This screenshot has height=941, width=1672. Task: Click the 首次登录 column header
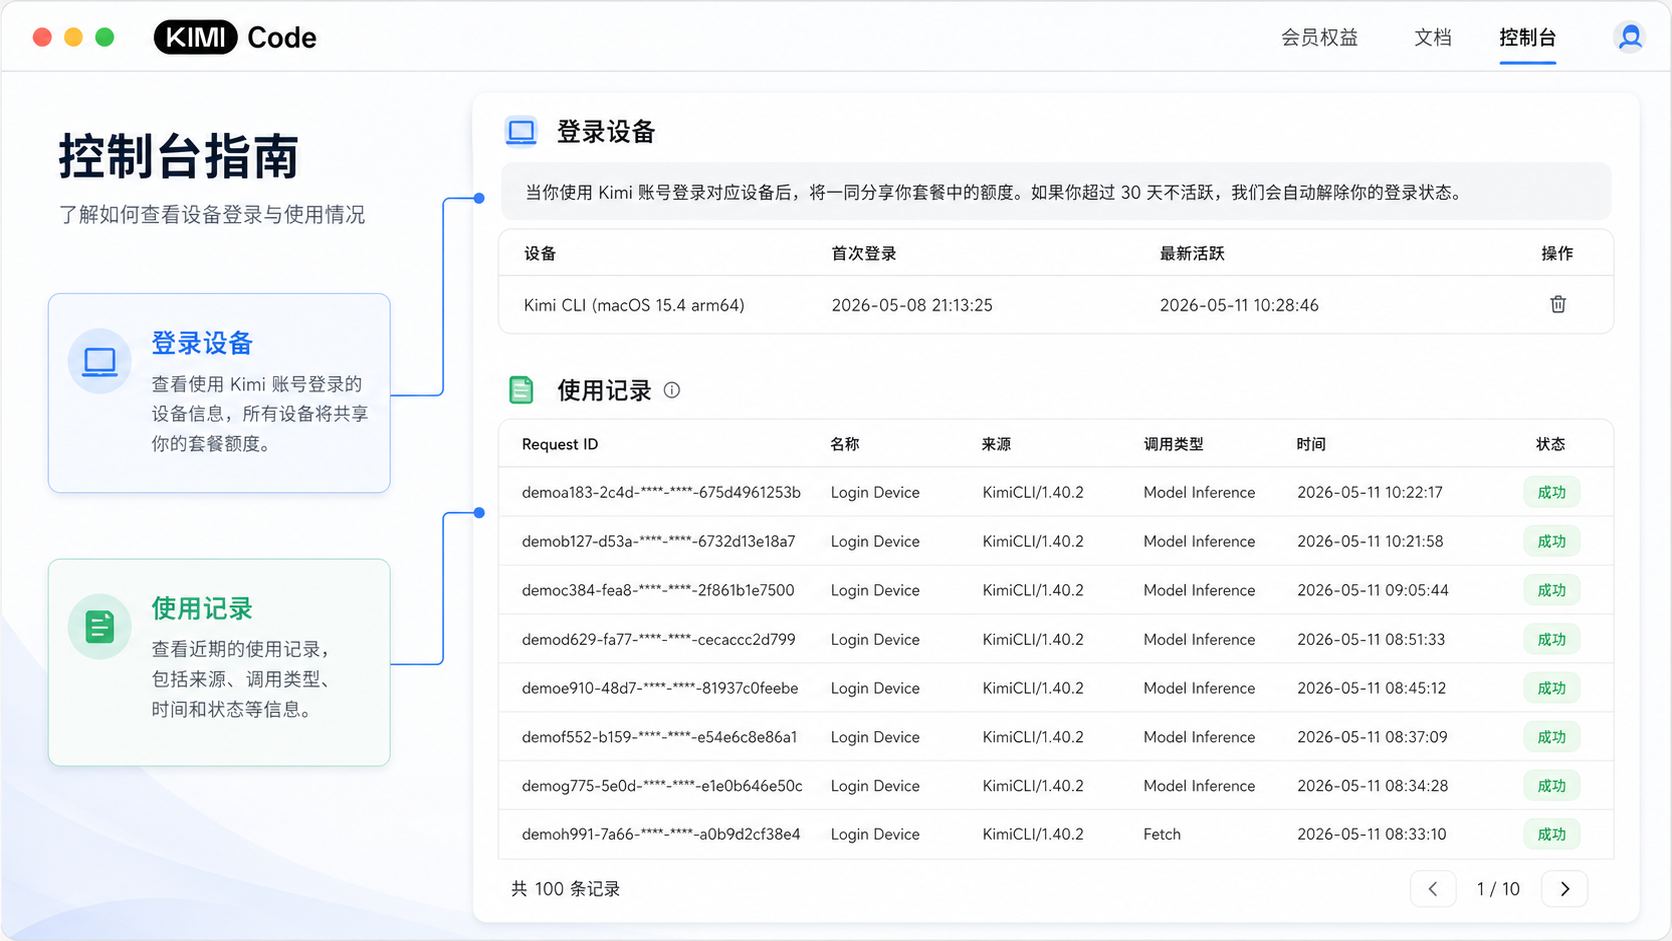coord(864,254)
